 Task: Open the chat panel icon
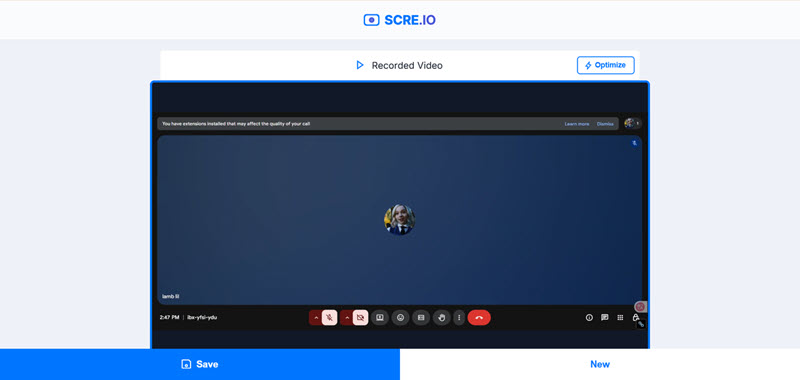[605, 317]
